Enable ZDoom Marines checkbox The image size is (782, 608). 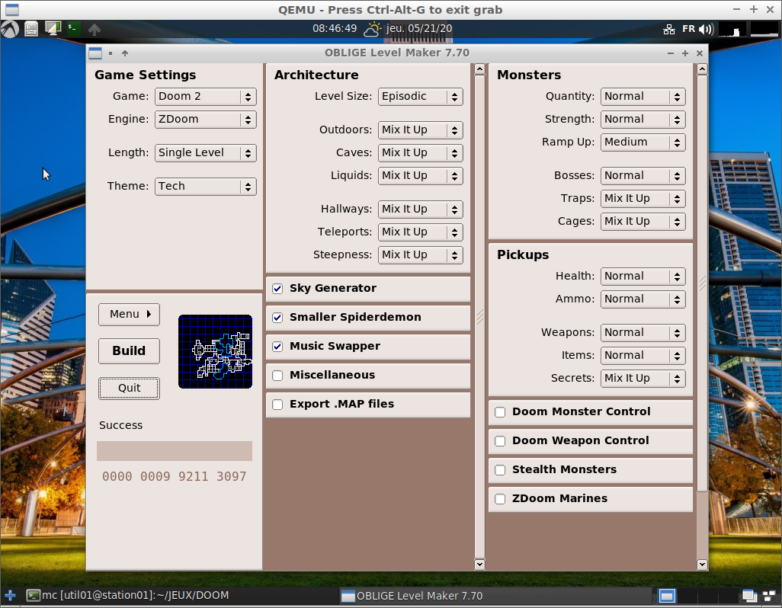pyautogui.click(x=500, y=499)
